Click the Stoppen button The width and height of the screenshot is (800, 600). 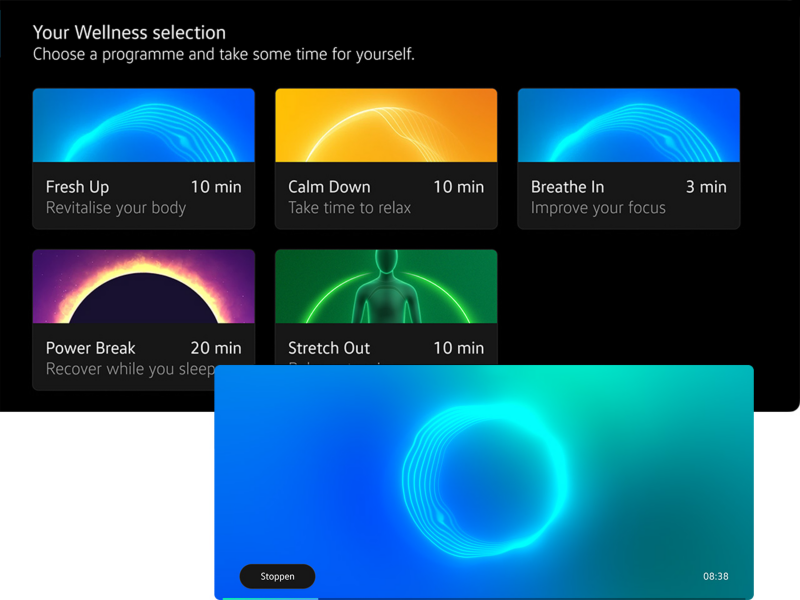[x=278, y=576]
